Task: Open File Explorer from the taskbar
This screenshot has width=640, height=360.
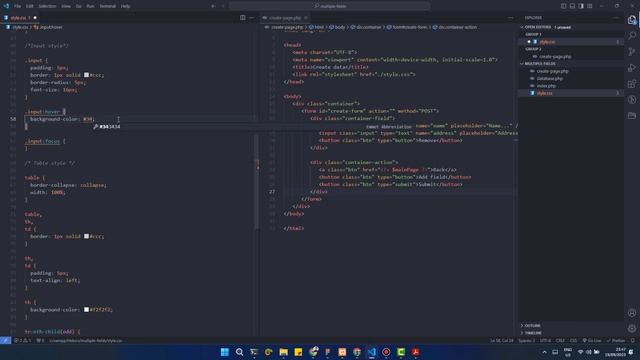Action: [x=284, y=352]
